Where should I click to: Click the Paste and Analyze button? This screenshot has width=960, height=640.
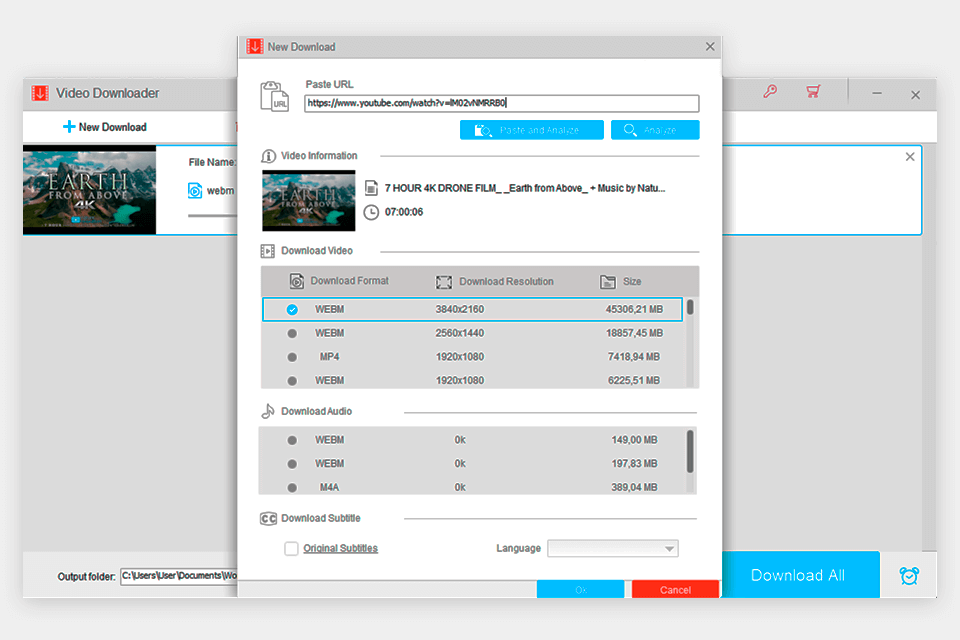tap(531, 129)
